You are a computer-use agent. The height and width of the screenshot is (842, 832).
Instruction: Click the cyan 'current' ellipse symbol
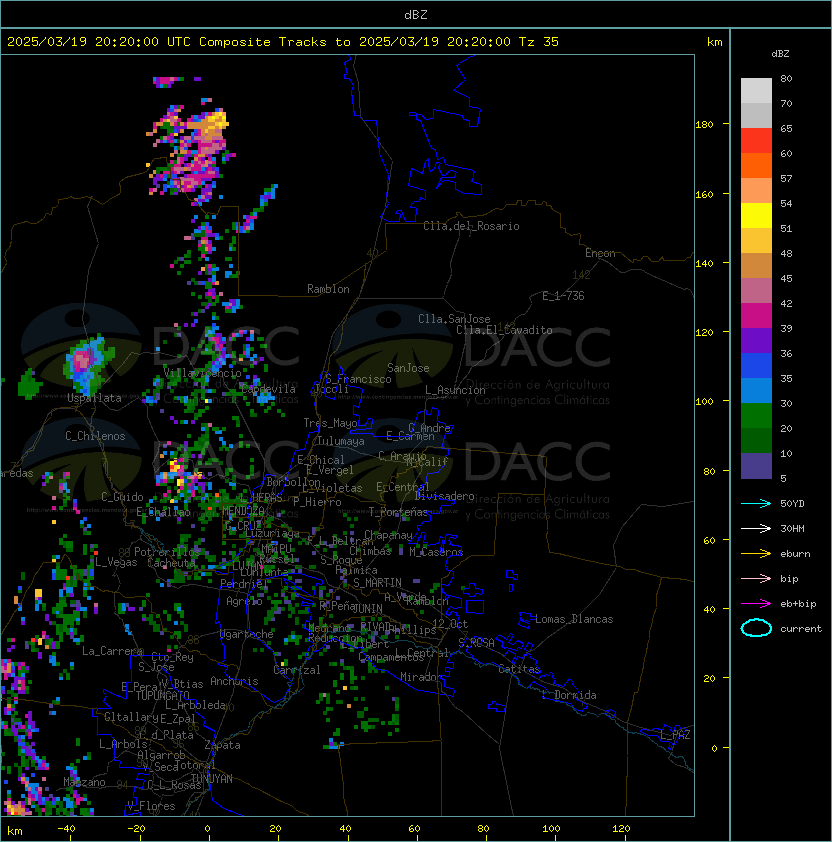[756, 628]
